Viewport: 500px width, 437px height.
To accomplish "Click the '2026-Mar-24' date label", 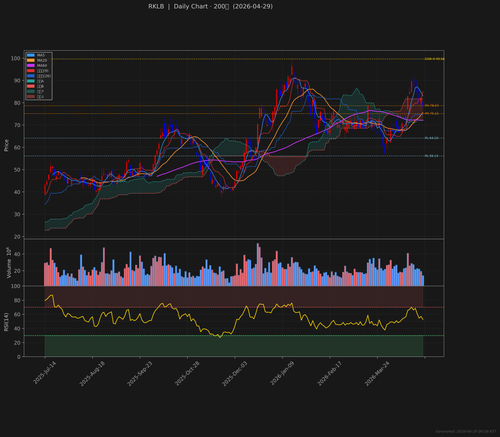I will (377, 374).
